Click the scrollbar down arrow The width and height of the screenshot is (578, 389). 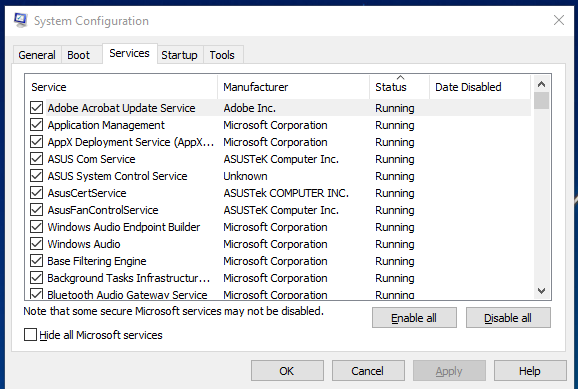pyautogui.click(x=541, y=291)
